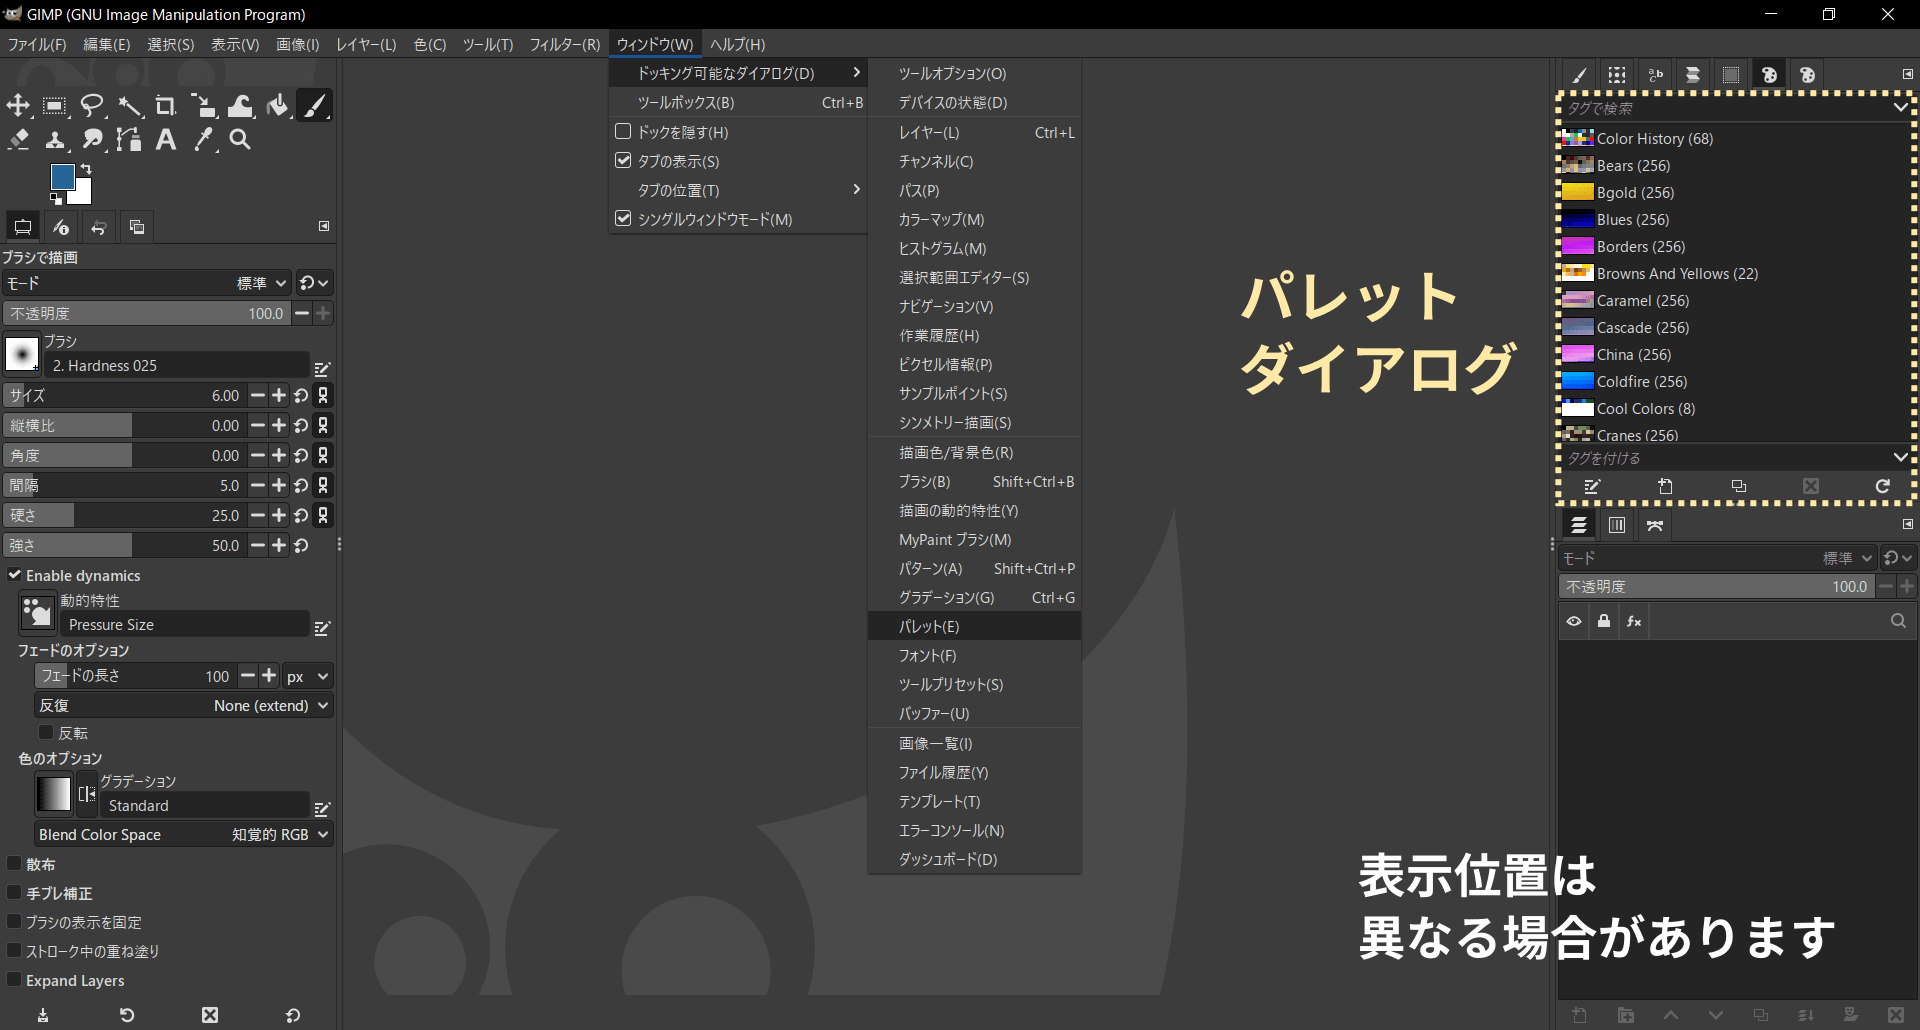Select the Crop tool

[x=166, y=106]
